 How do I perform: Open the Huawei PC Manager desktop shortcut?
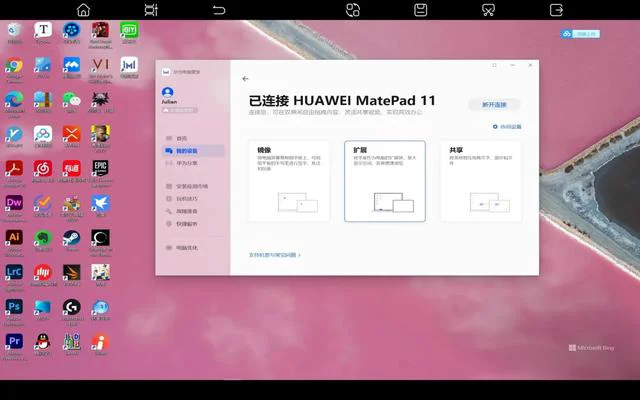(x=129, y=67)
